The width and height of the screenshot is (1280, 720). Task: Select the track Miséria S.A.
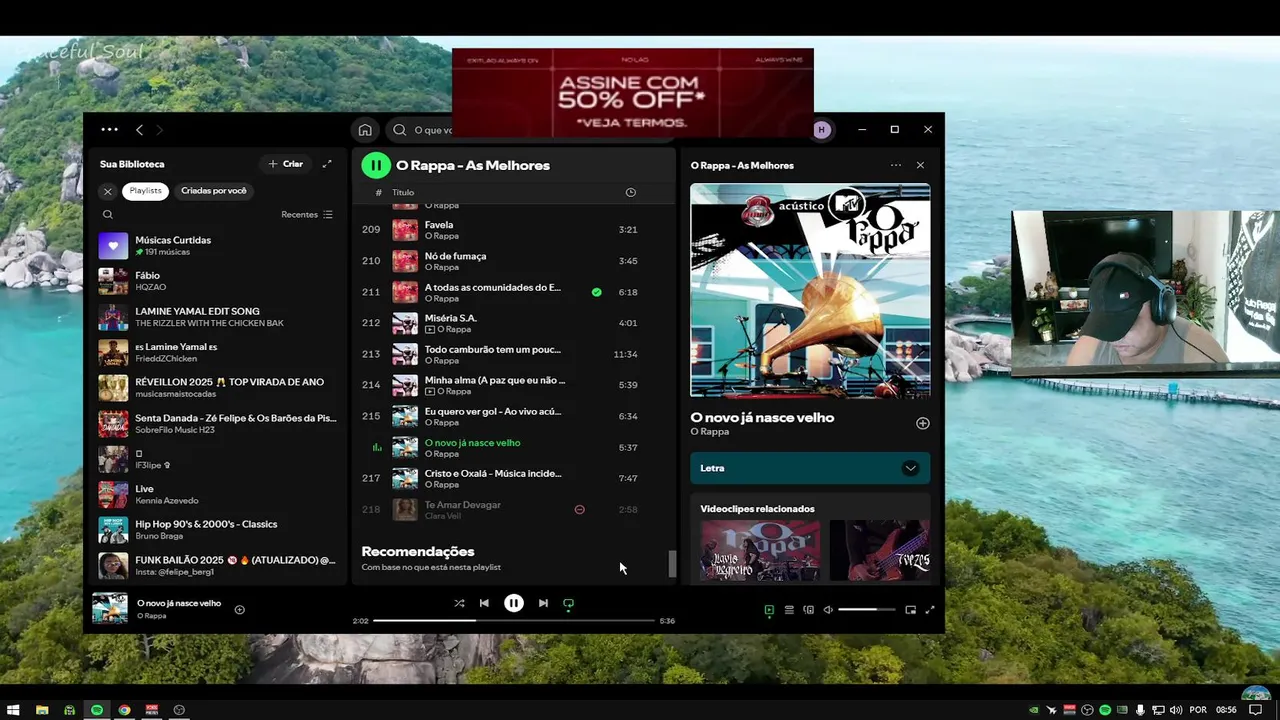coord(515,323)
